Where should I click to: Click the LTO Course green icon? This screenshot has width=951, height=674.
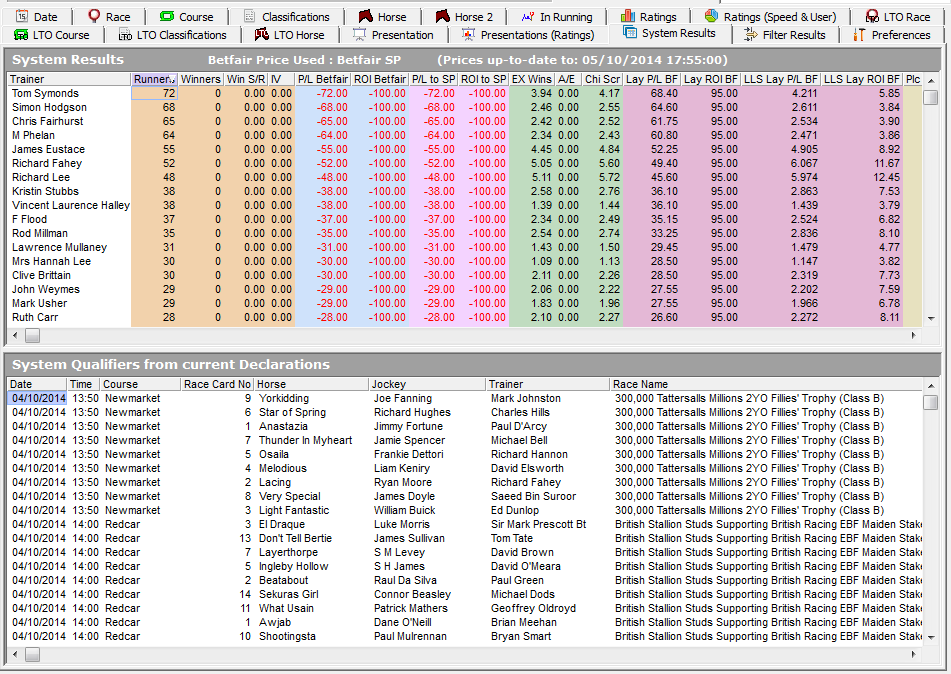click(x=21, y=35)
